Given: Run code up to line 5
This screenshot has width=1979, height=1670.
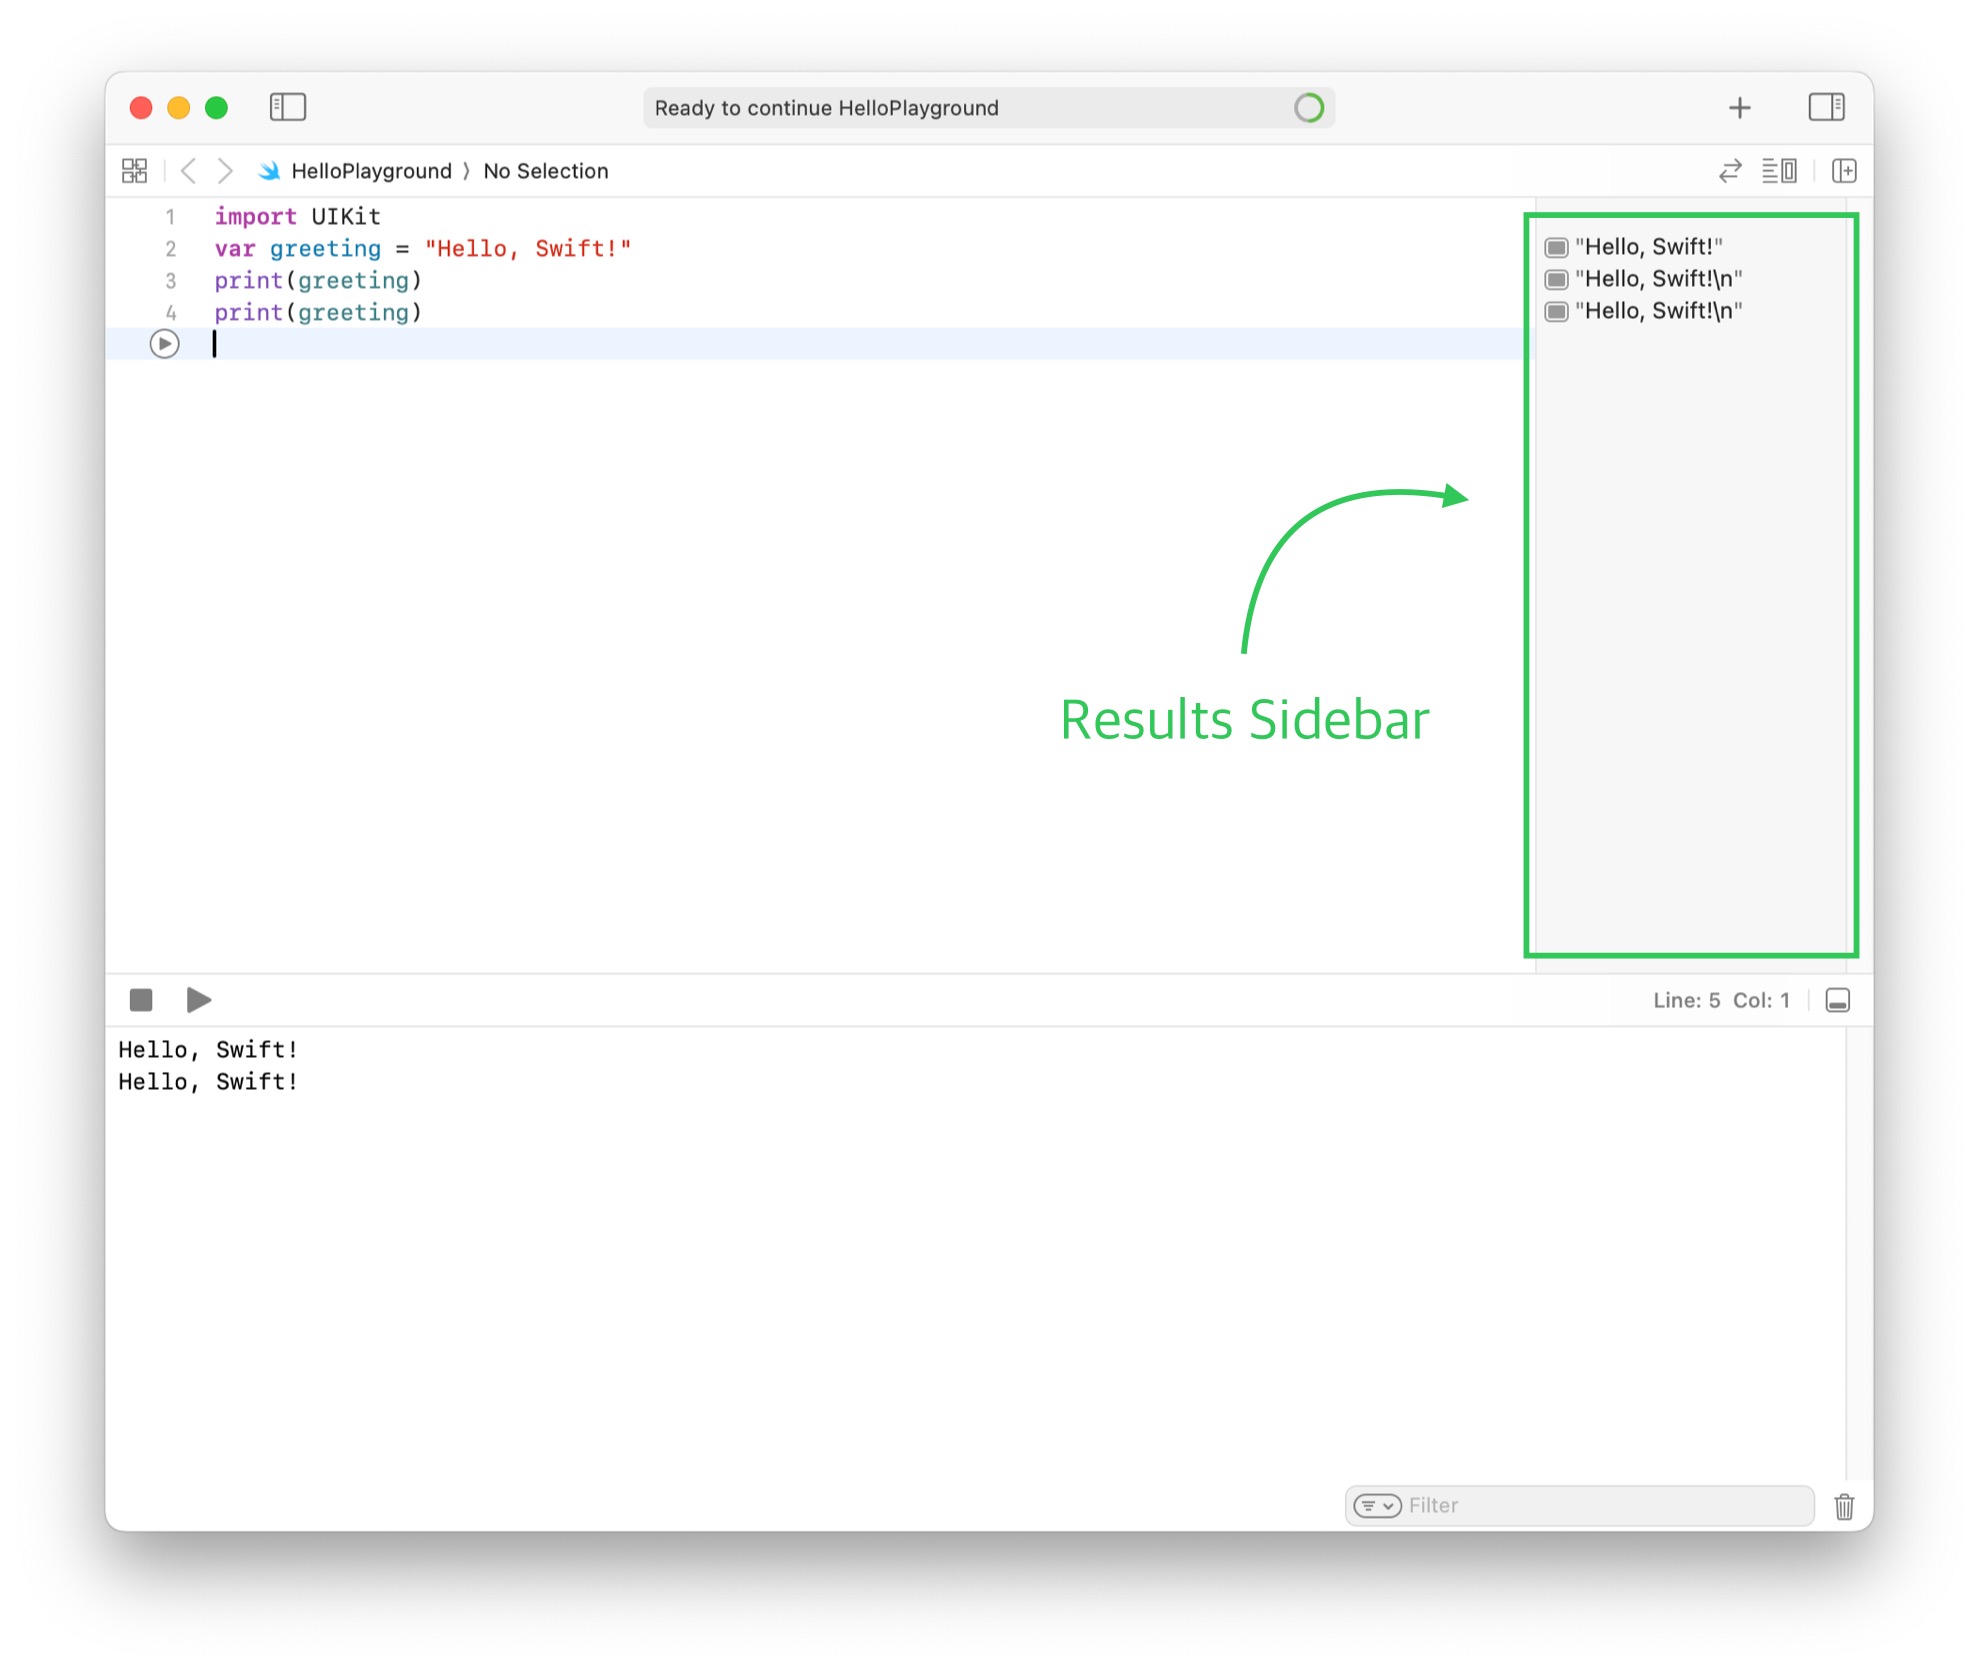Looking at the screenshot, I should coord(164,344).
